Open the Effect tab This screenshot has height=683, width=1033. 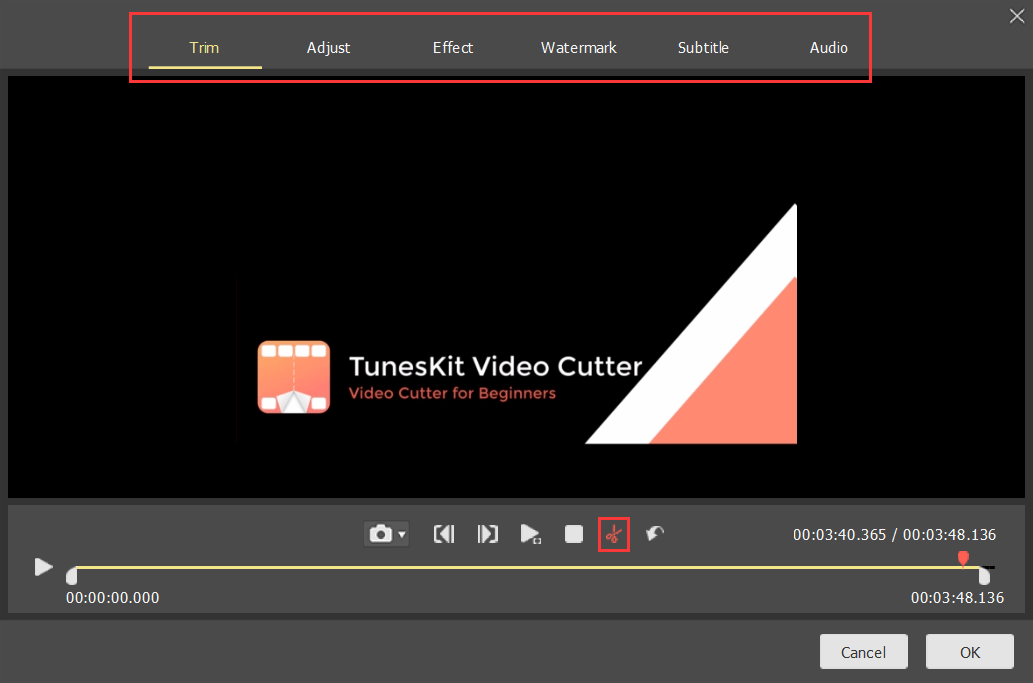[x=453, y=47]
